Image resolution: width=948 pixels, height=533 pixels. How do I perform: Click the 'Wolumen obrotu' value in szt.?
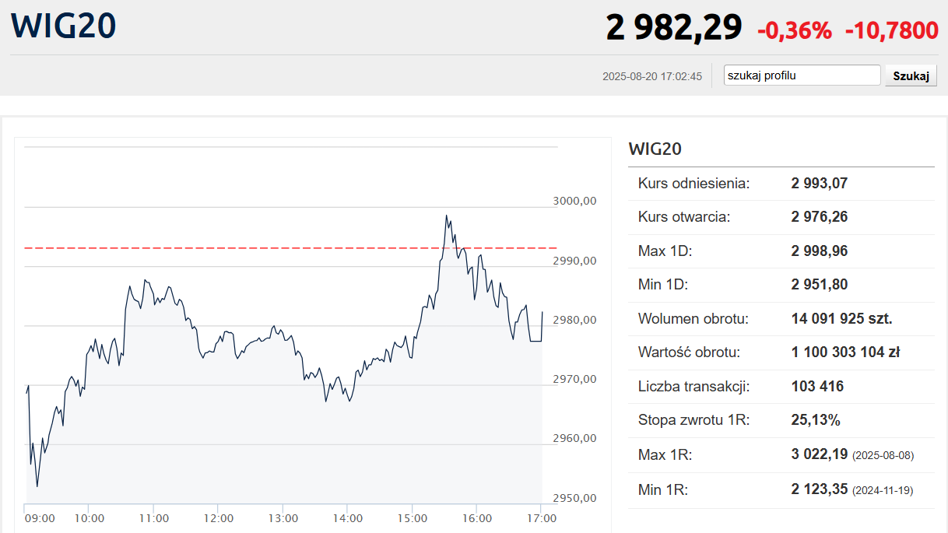[x=841, y=319]
